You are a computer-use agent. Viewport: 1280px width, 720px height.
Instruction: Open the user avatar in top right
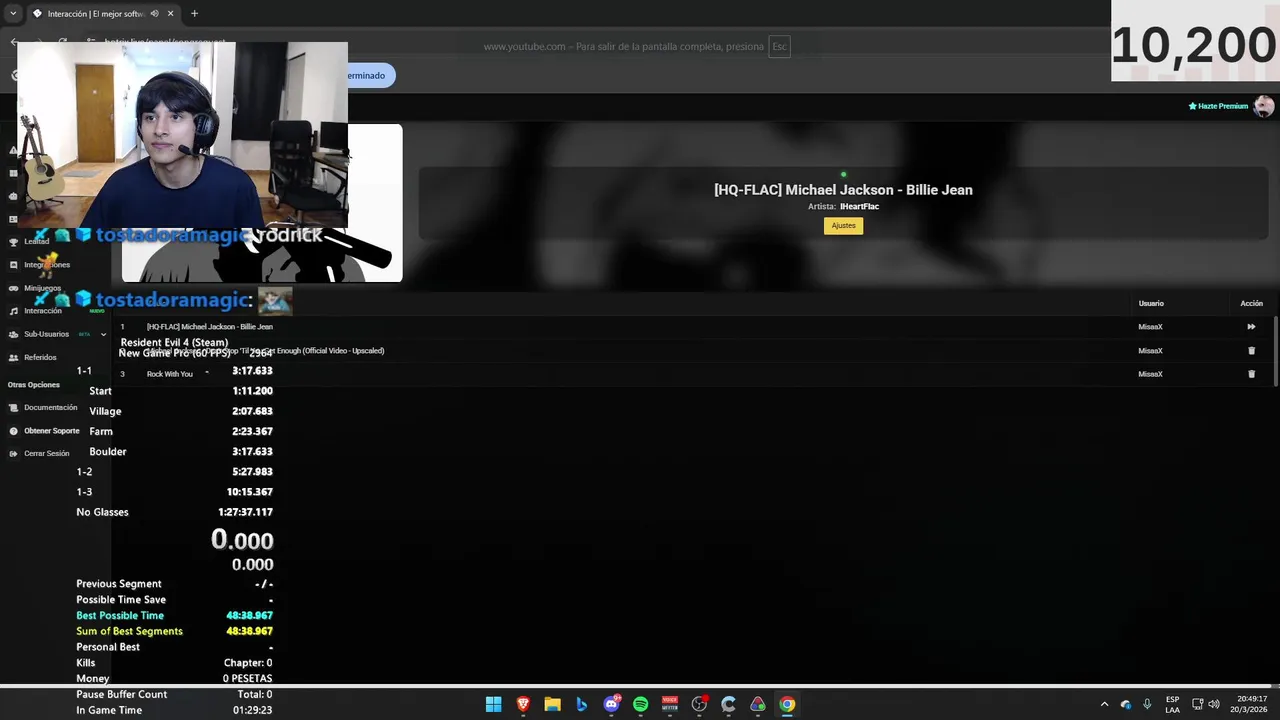pos(1264,106)
